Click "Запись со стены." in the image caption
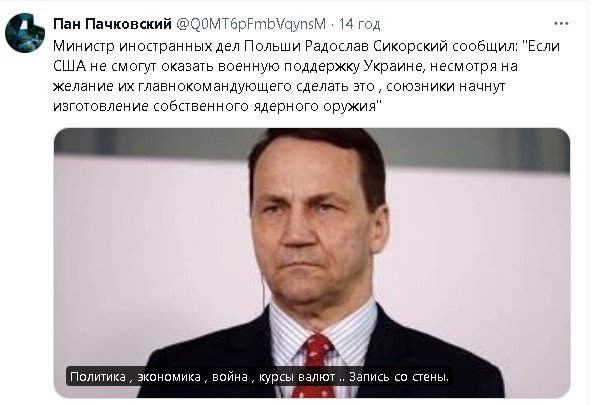Screen dimensions: 593x405 399,377
